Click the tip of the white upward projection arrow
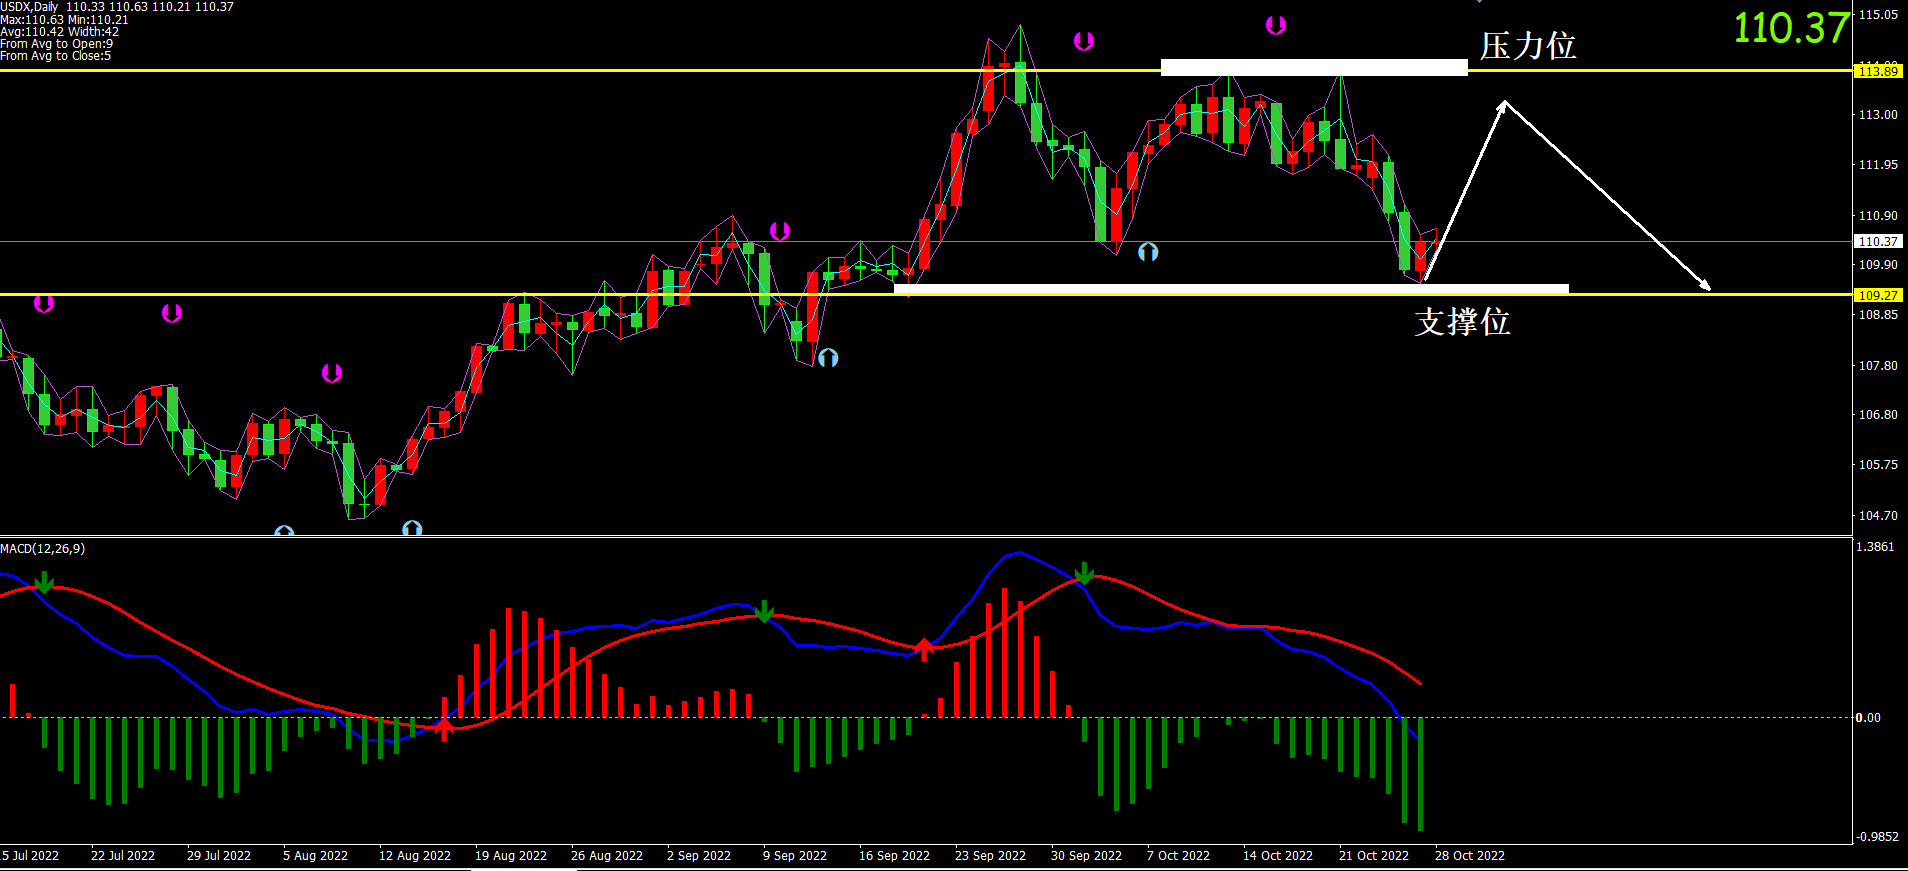The height and width of the screenshot is (871, 1908). (x=1503, y=103)
